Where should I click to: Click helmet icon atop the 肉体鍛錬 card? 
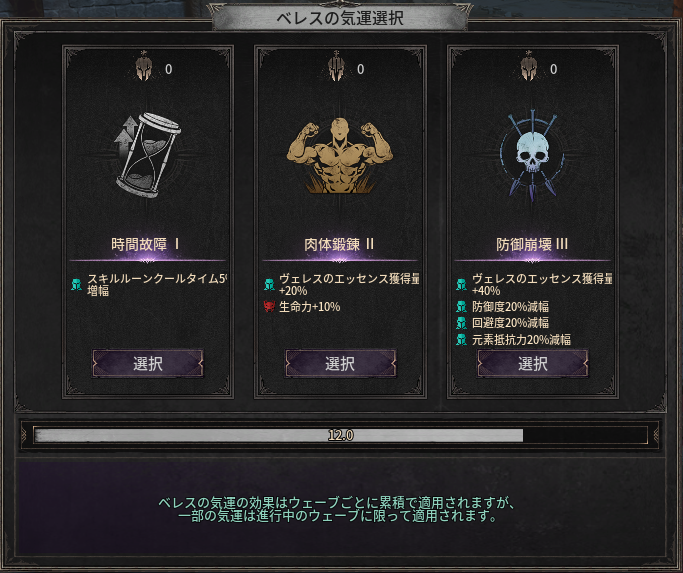336,67
